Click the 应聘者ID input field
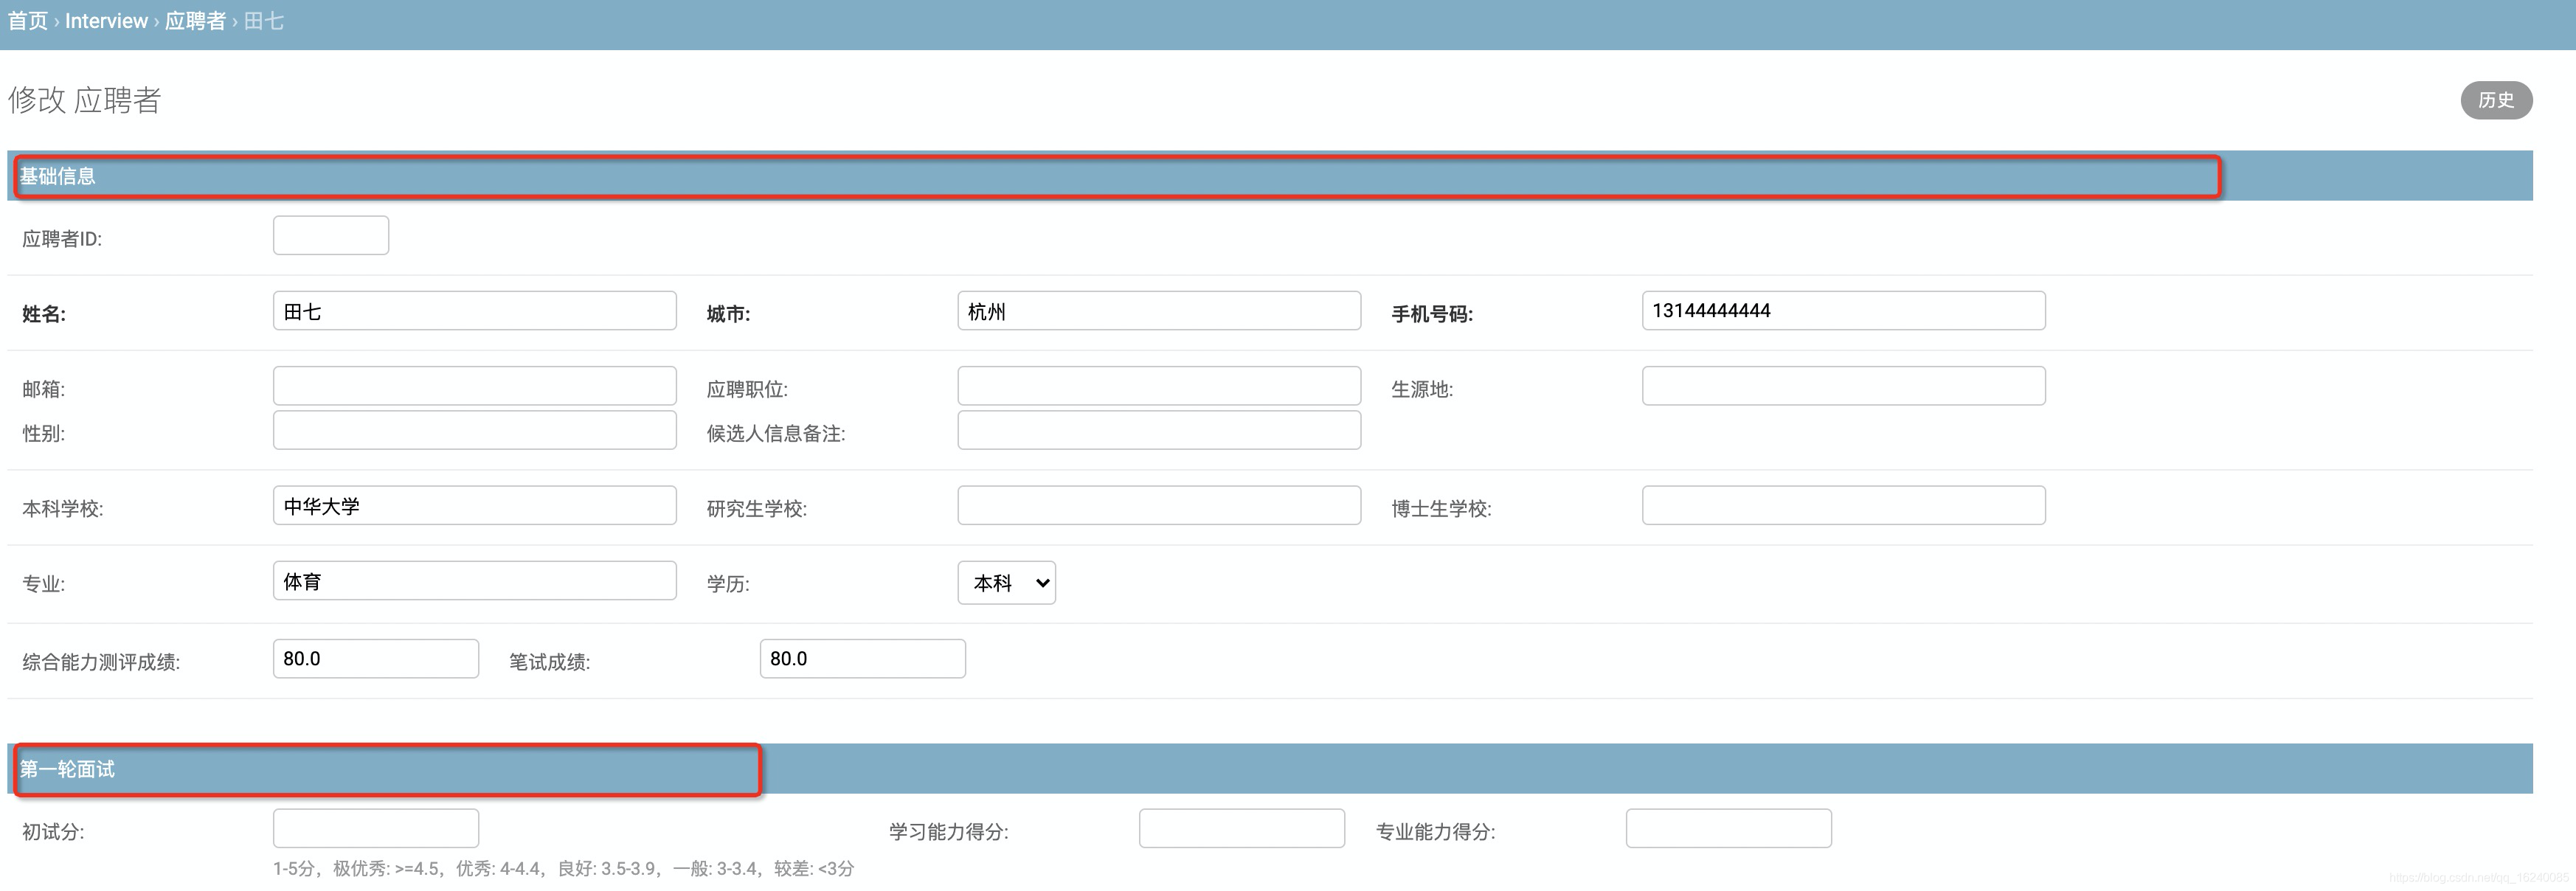Image resolution: width=2576 pixels, height=891 pixels. tap(330, 236)
